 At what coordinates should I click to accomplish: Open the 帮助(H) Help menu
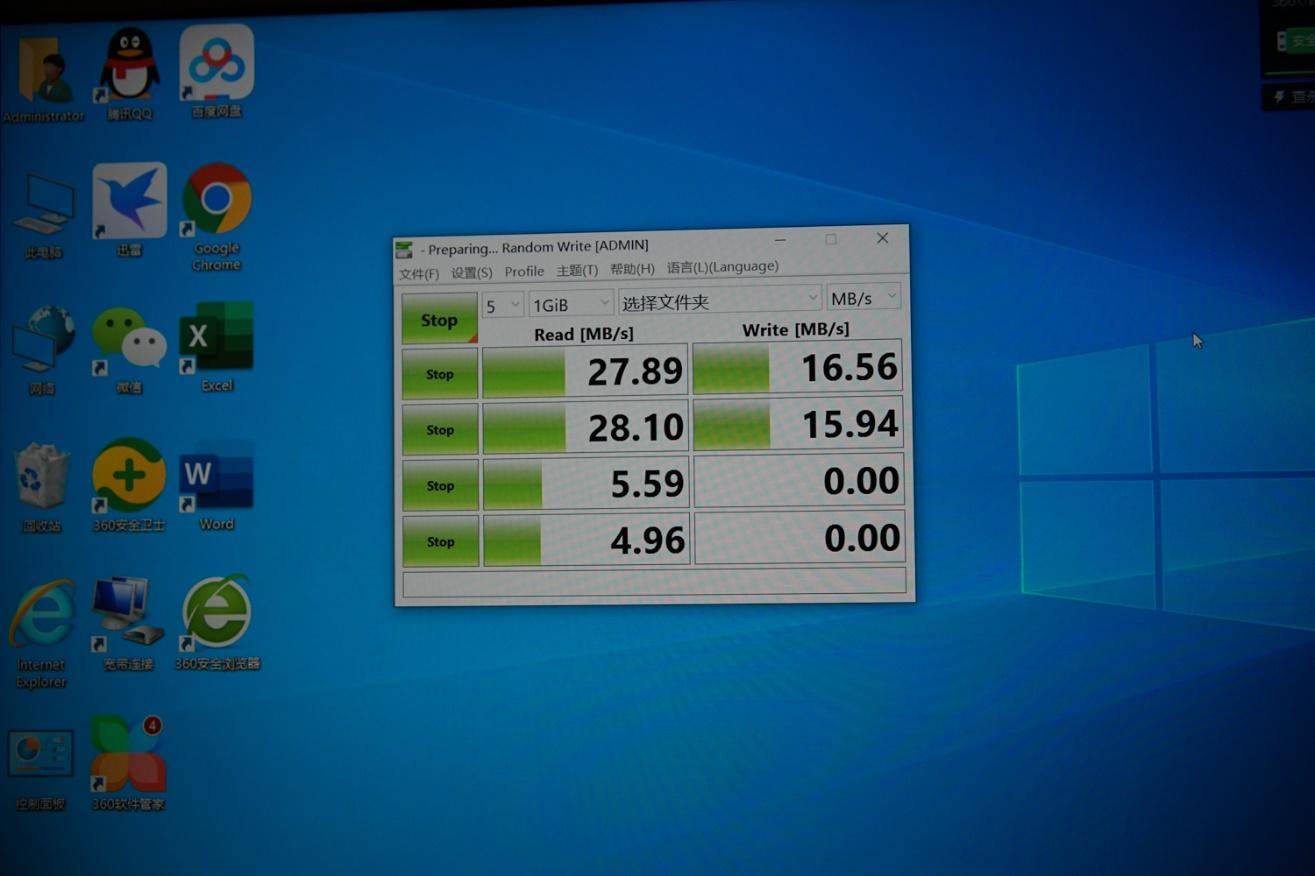coord(632,270)
